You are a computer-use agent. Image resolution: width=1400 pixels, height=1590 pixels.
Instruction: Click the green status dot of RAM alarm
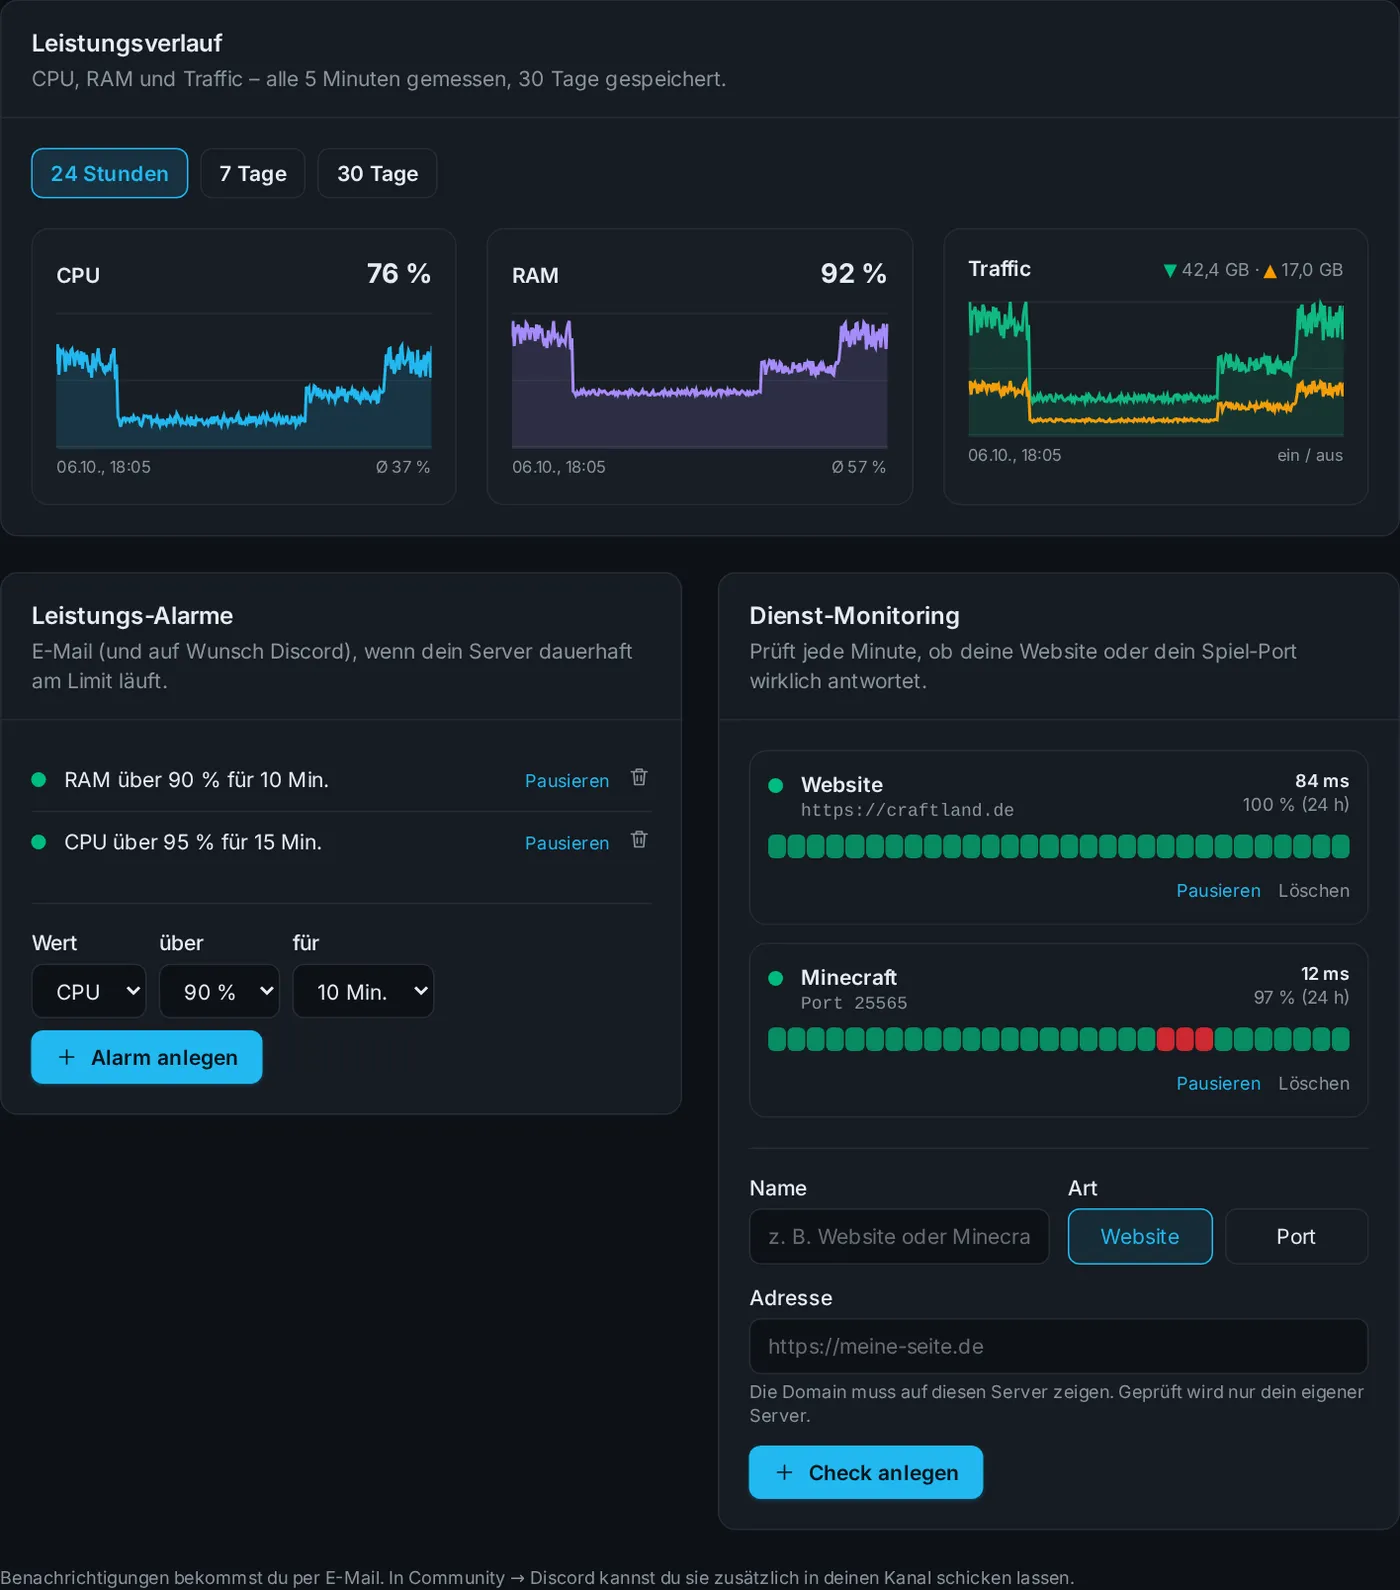coord(39,780)
